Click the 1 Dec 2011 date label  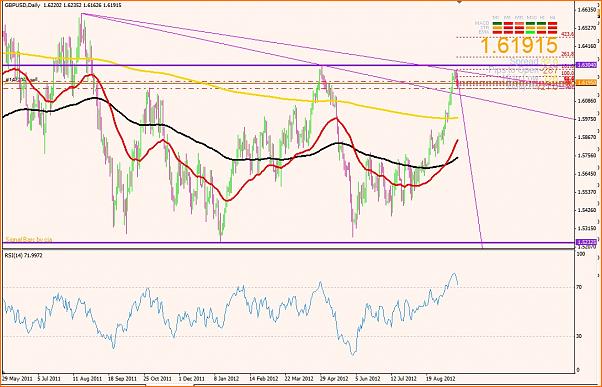192,378
